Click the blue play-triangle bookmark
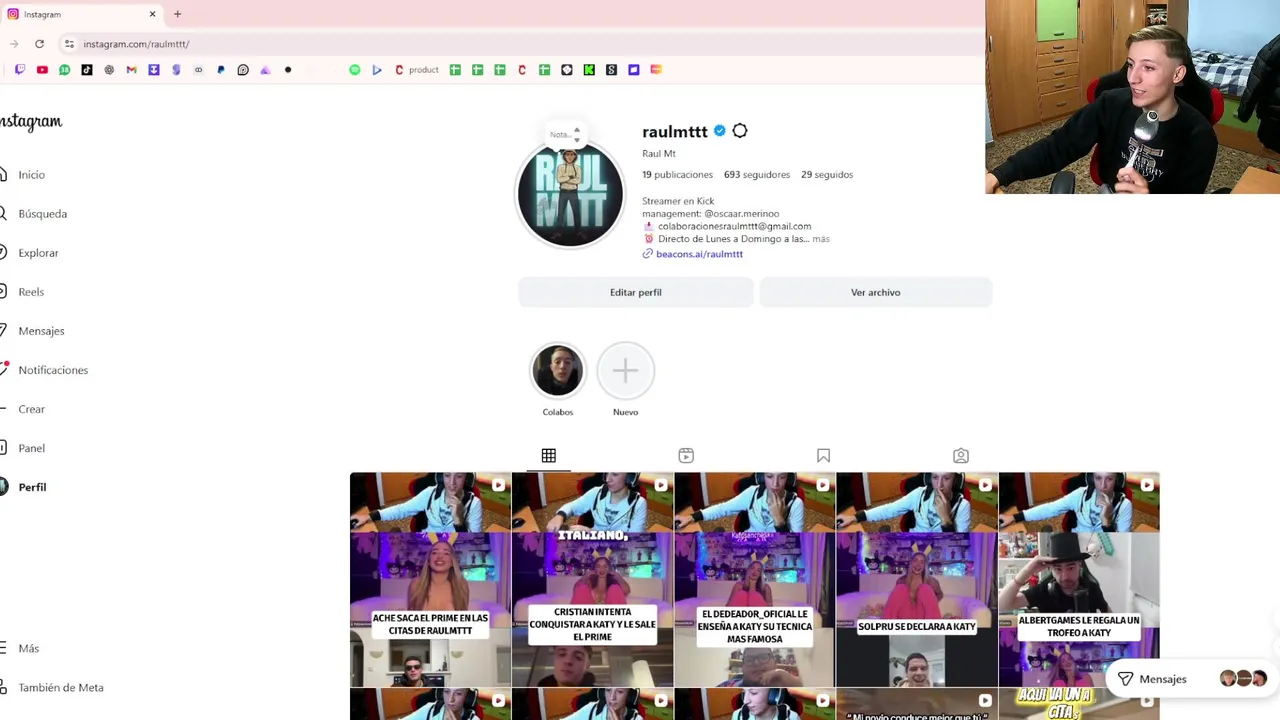Screen dimensions: 1280x720 click(377, 70)
